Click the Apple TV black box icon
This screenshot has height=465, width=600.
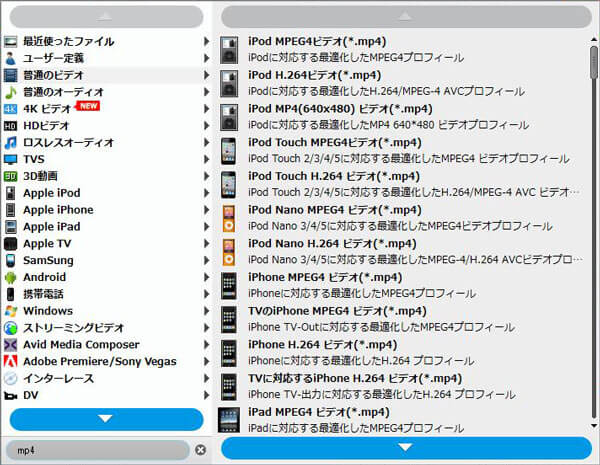[x=11, y=243]
